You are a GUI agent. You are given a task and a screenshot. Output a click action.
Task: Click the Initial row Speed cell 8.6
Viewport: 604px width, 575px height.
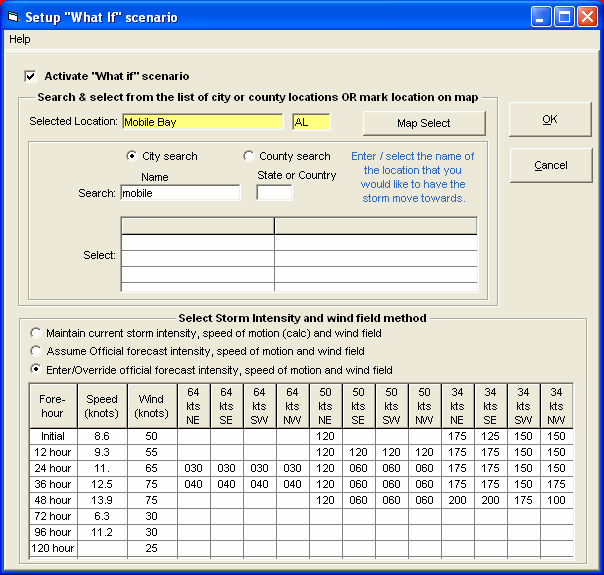[101, 436]
